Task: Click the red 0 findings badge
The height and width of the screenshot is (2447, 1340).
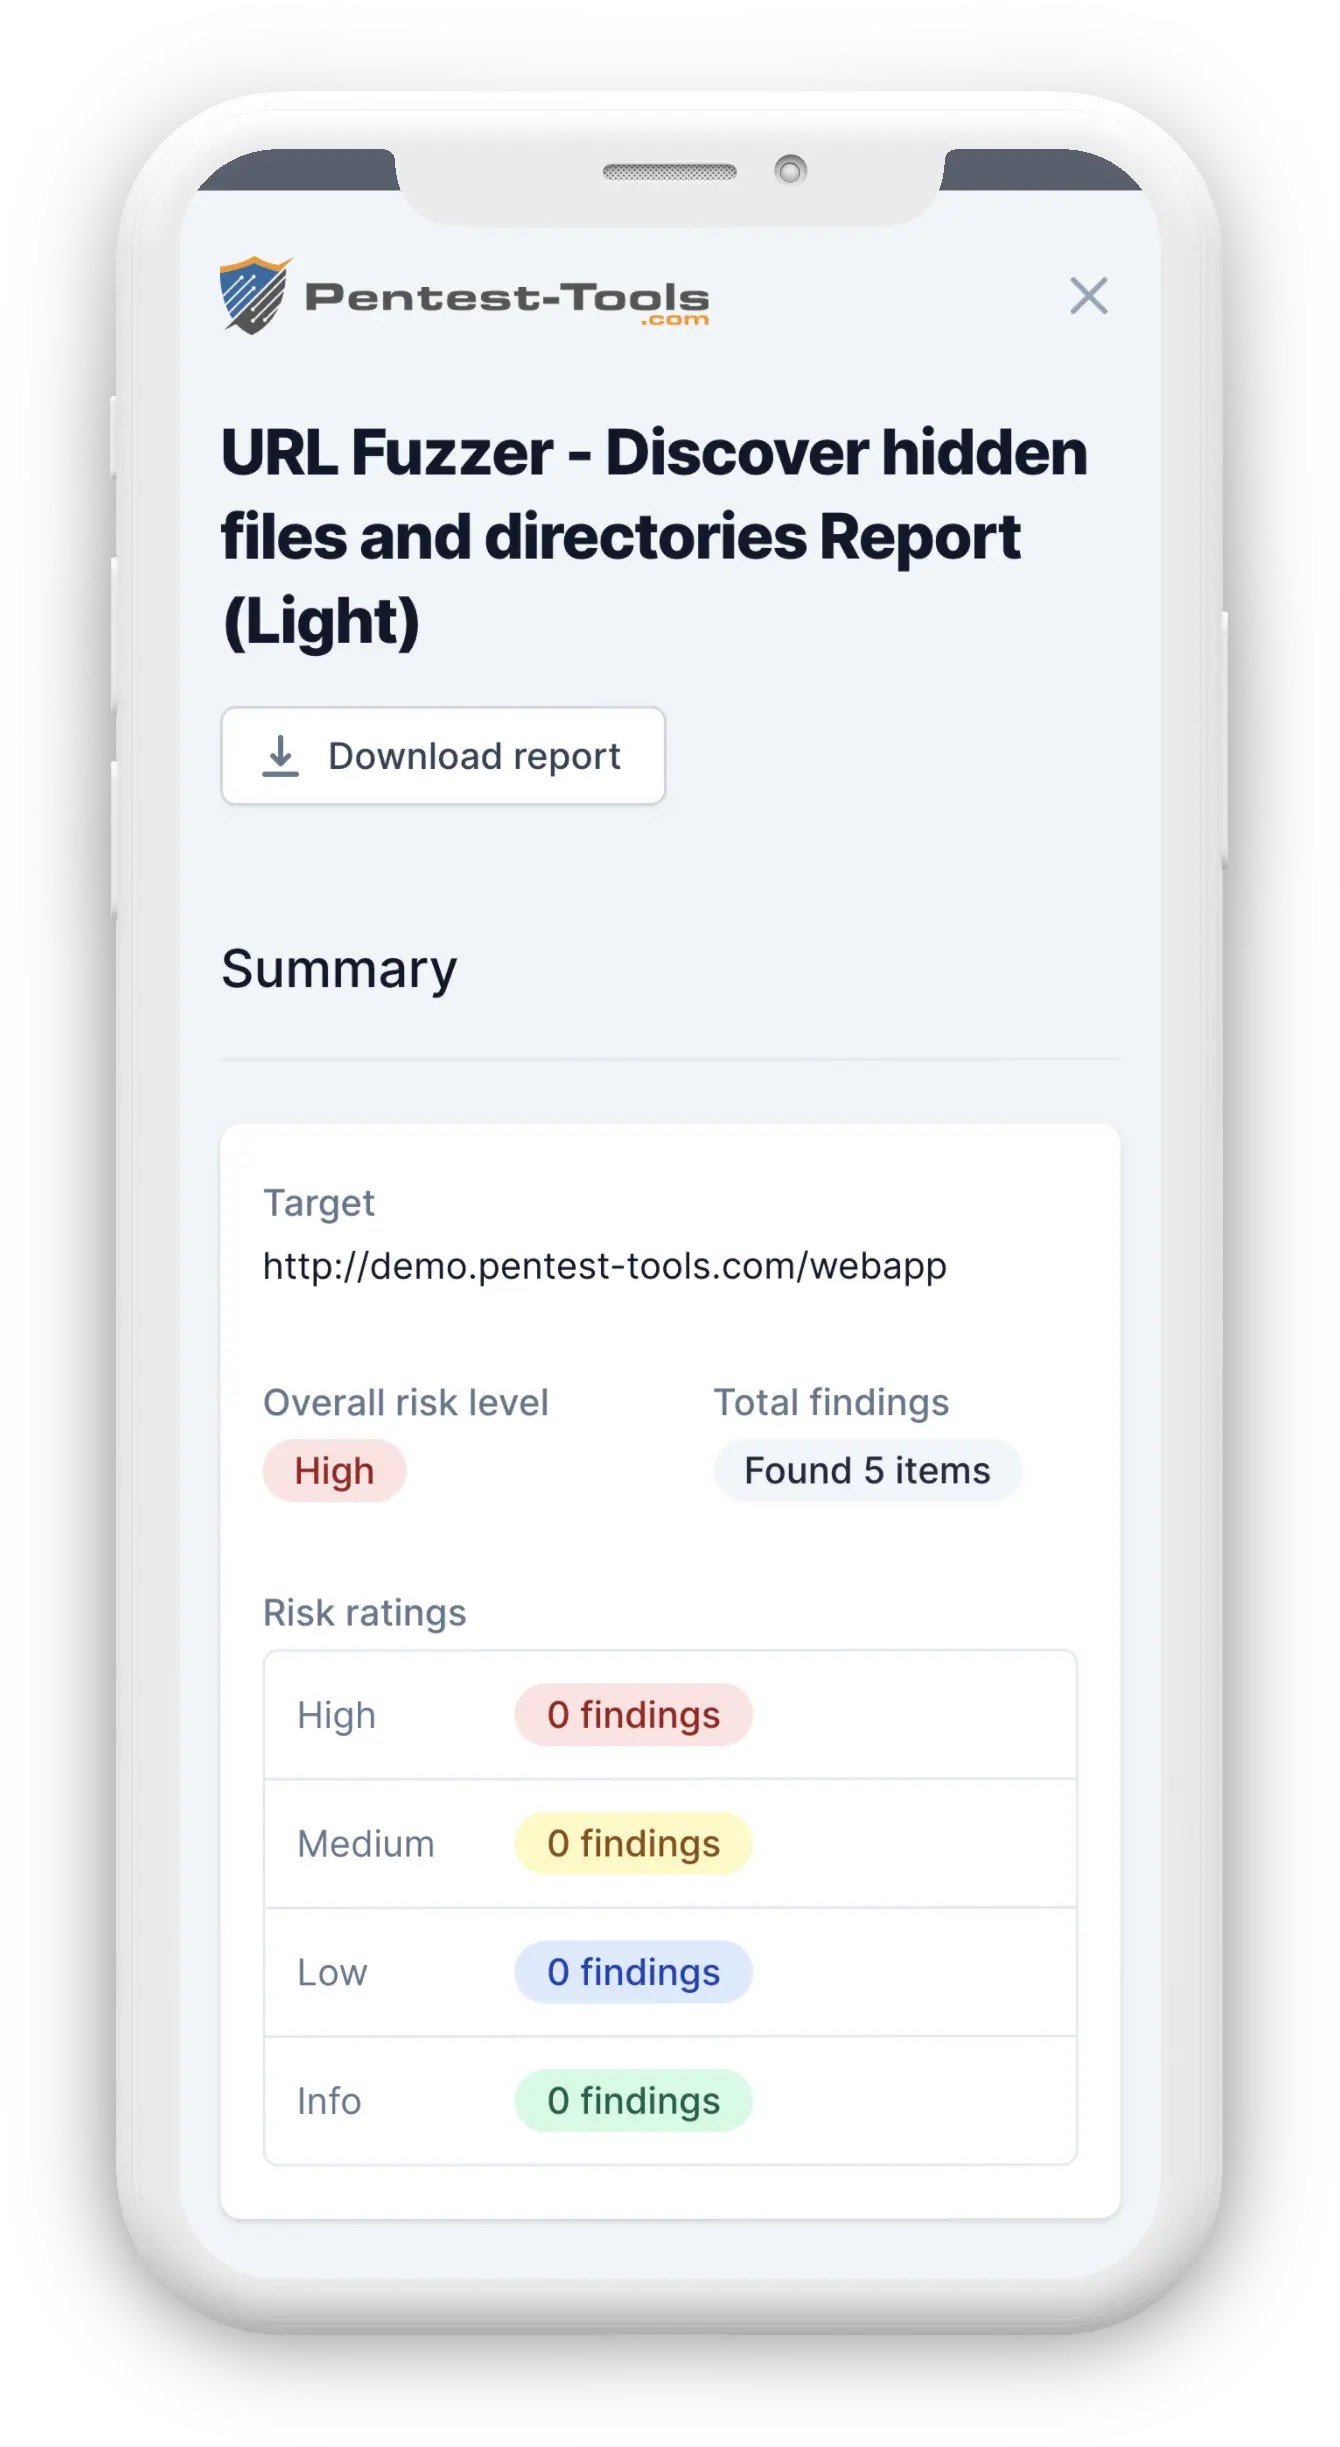Action: 633,1715
